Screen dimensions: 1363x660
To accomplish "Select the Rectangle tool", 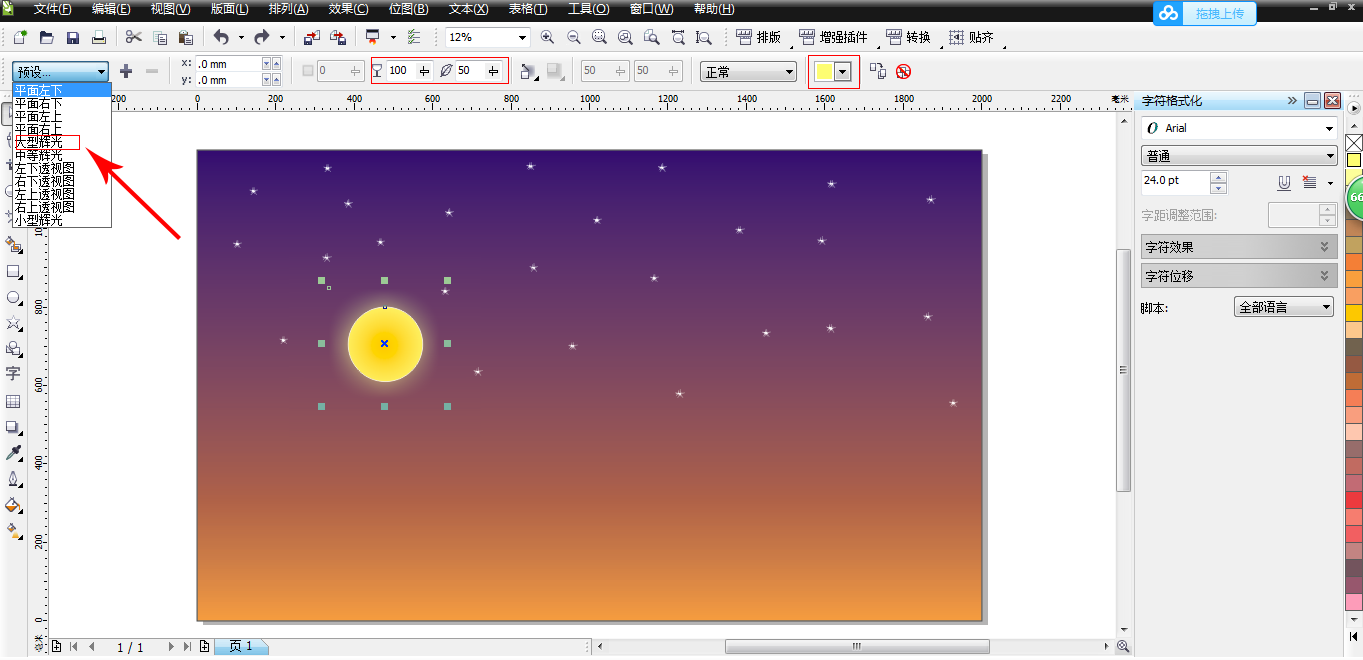I will [14, 272].
